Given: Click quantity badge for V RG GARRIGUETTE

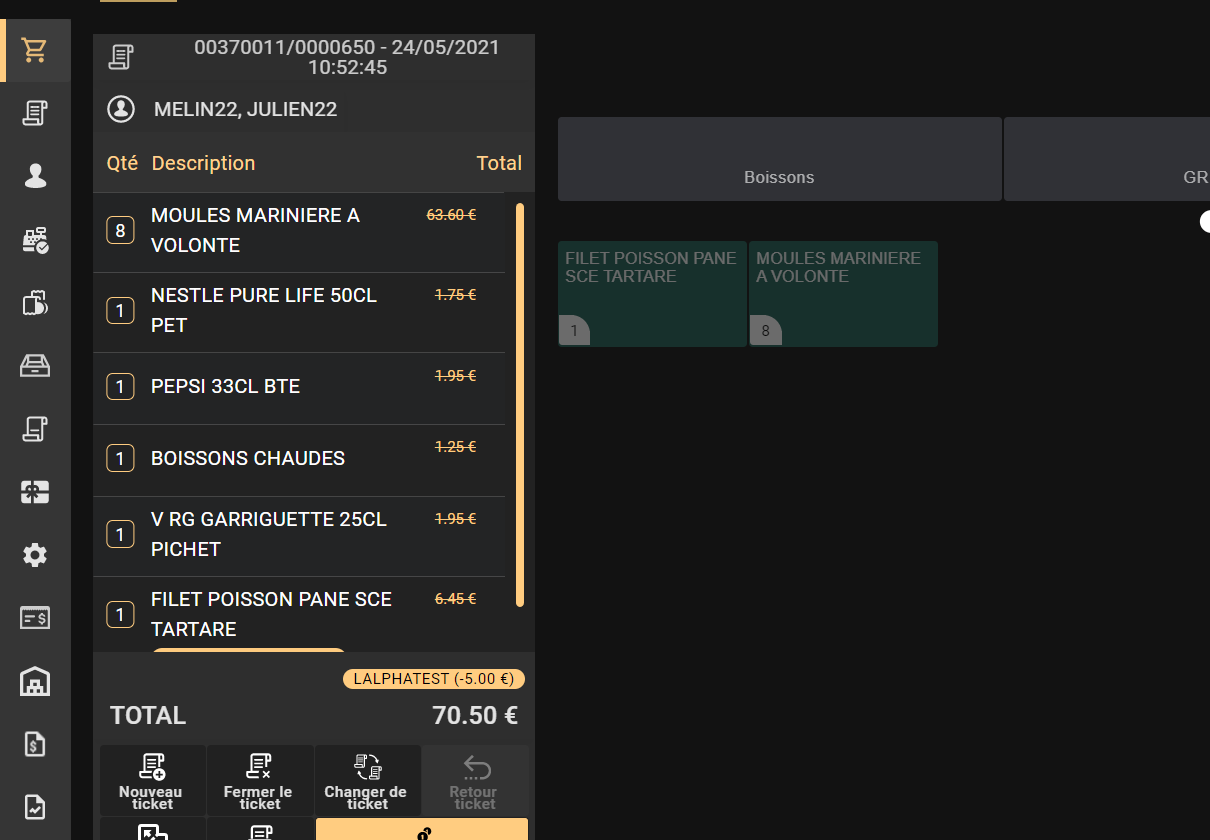Looking at the screenshot, I should click(120, 534).
